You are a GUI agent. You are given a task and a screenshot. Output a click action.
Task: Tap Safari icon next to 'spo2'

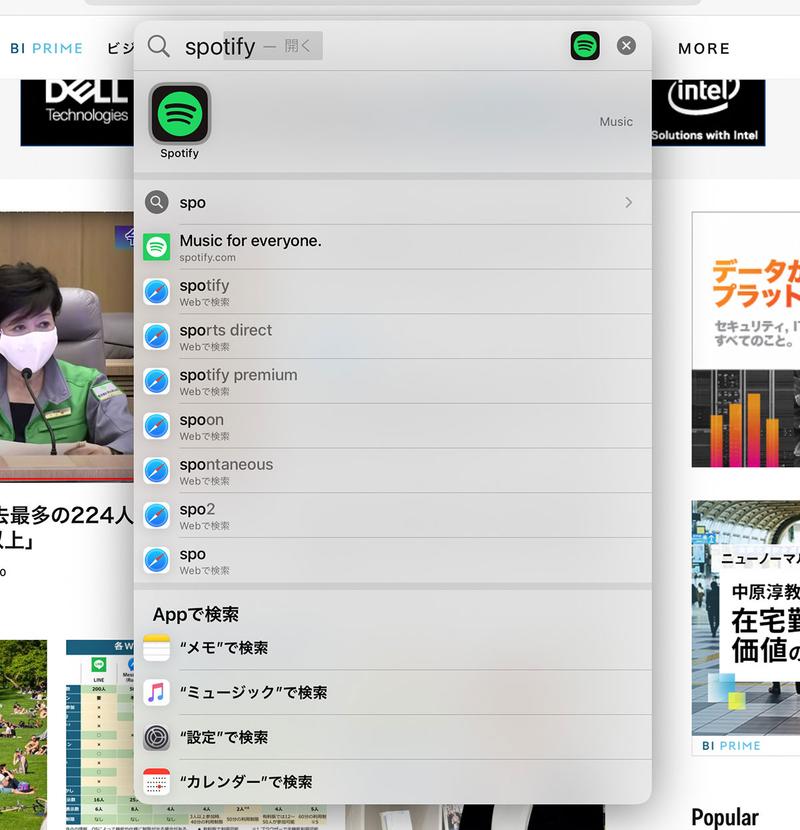point(157,516)
